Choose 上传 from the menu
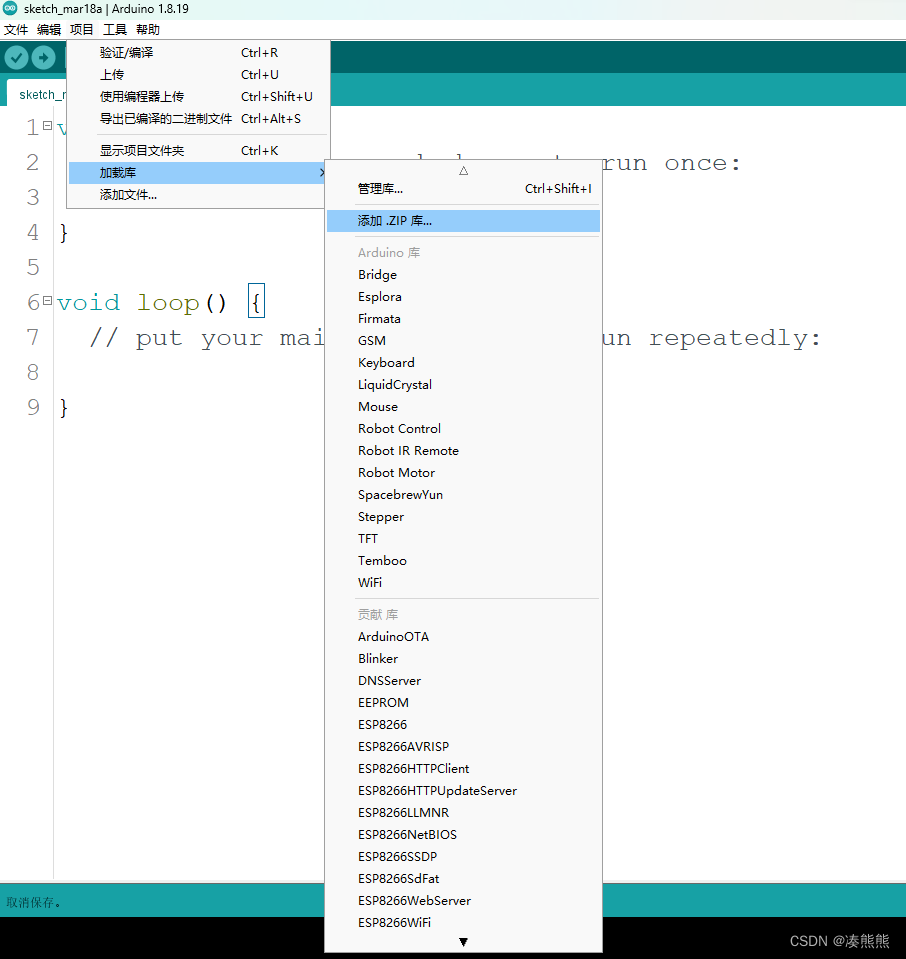 198,75
